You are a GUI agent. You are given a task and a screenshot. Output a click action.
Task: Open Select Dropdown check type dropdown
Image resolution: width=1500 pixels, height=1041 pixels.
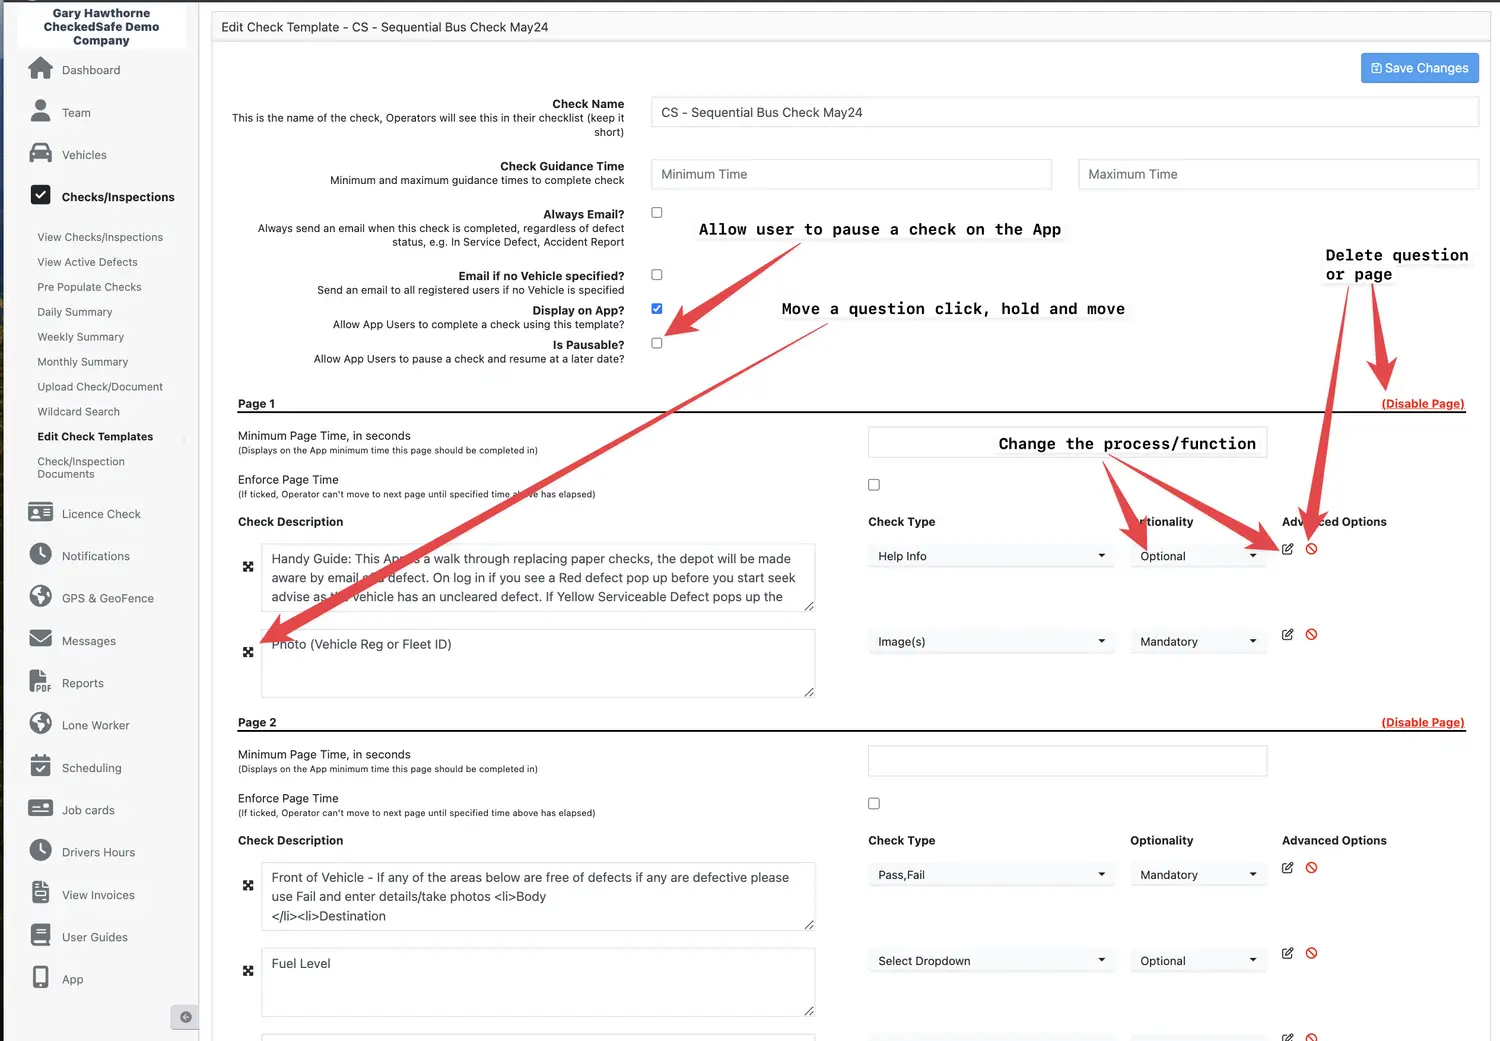pyautogui.click(x=991, y=961)
